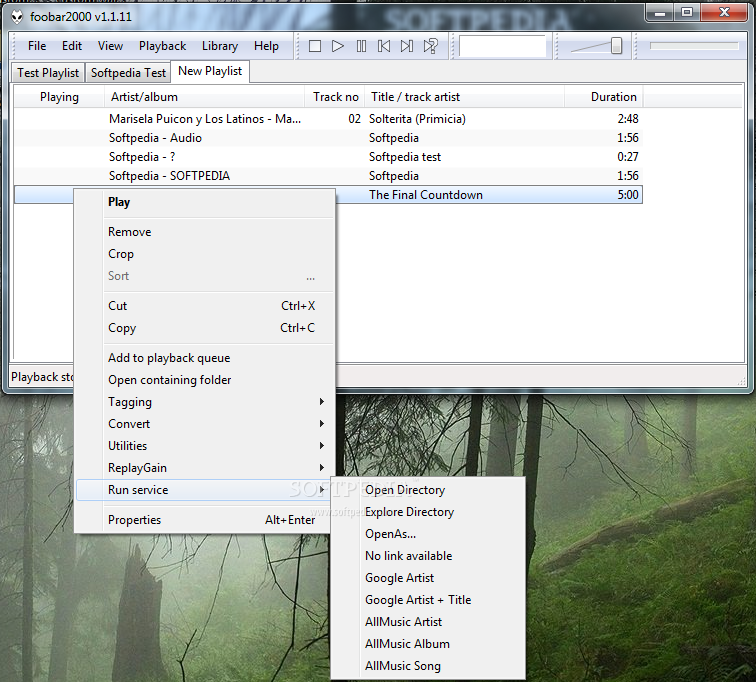Choose OpenAs... in the submenu
Viewport: 756px width, 682px height.
click(428, 534)
